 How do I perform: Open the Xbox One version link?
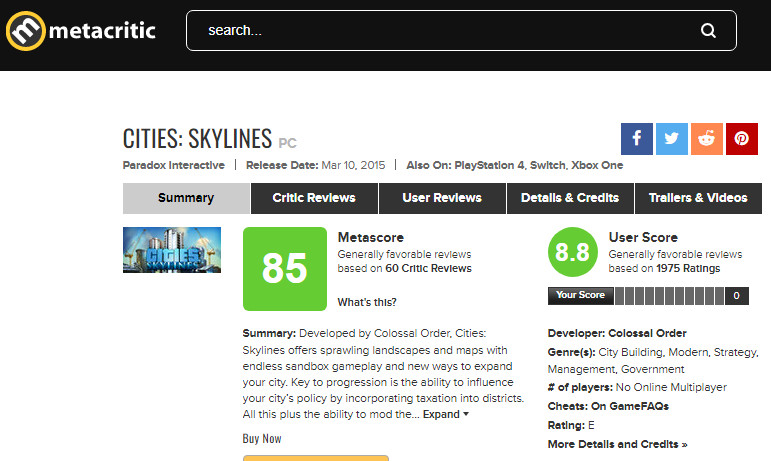[x=597, y=165]
